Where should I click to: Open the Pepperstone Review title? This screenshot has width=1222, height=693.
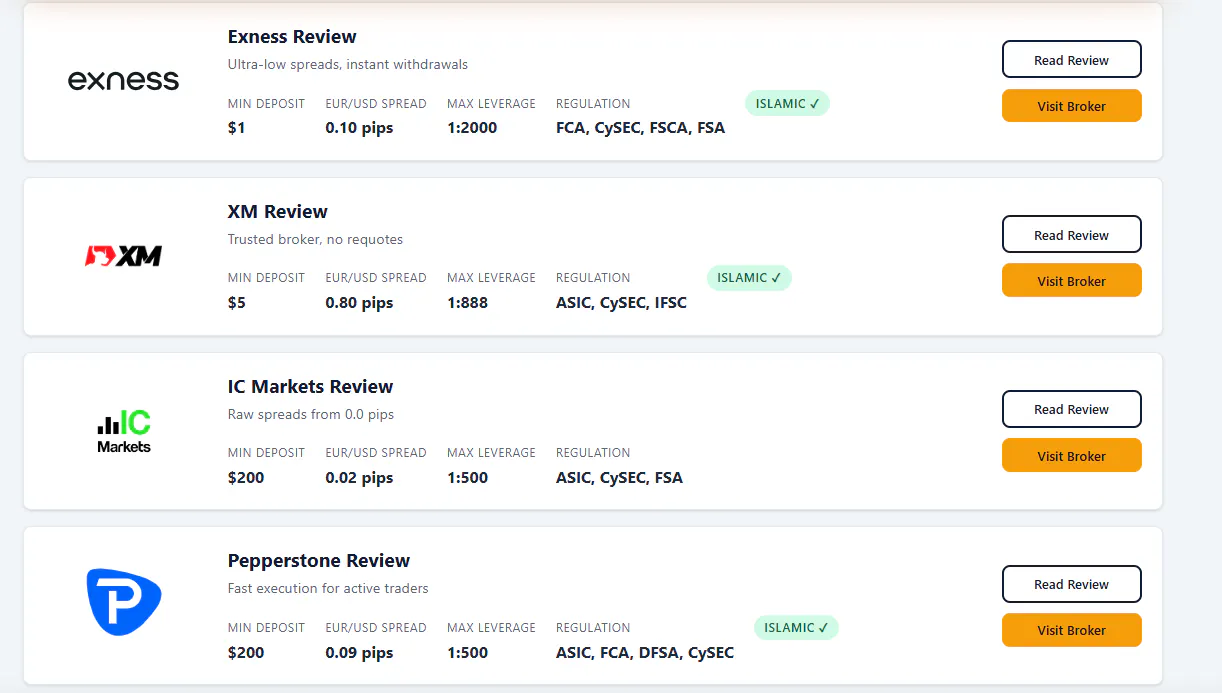(319, 561)
